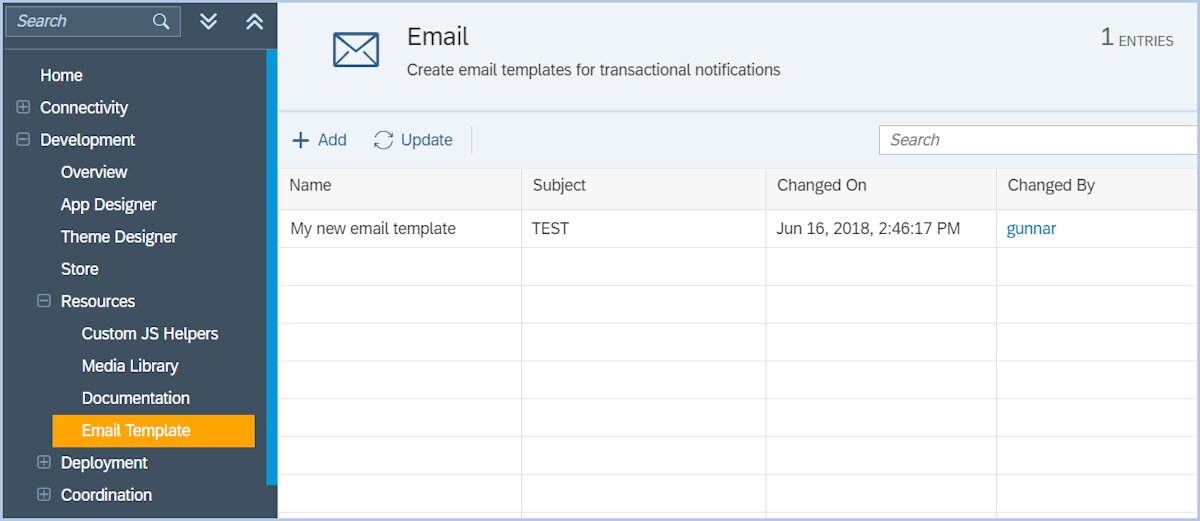Screen dimensions: 1200x521
Task: Collapse all nodes with double-up chevron icon
Action: (x=255, y=22)
